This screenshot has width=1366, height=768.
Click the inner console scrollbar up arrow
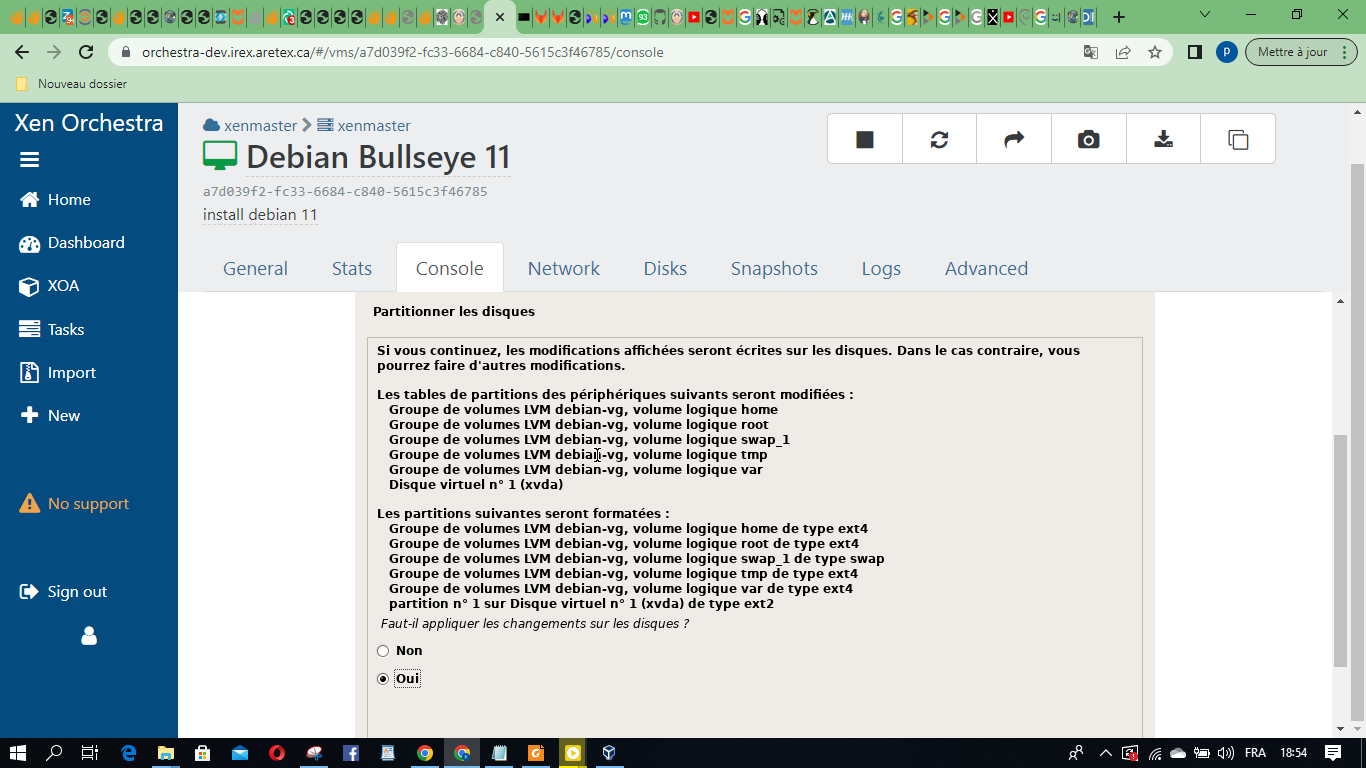coord(1341,300)
